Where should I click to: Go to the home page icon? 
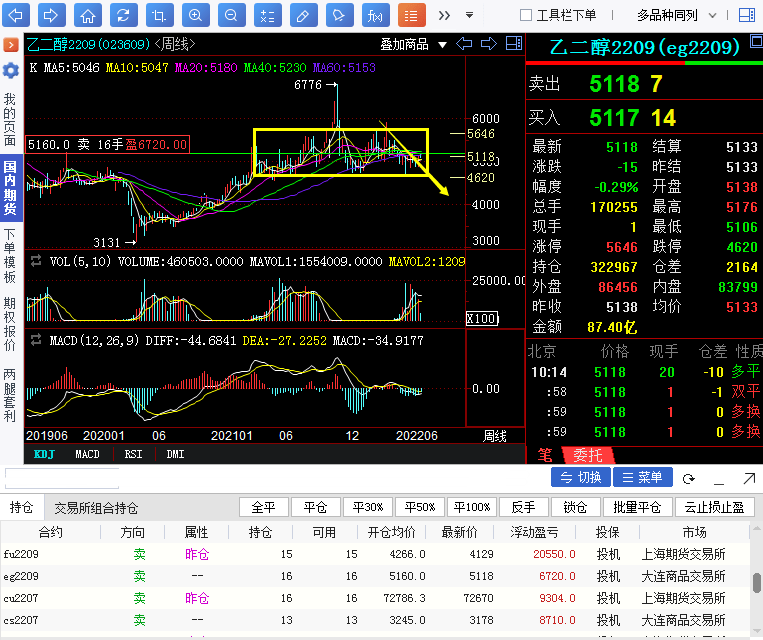(x=88, y=15)
